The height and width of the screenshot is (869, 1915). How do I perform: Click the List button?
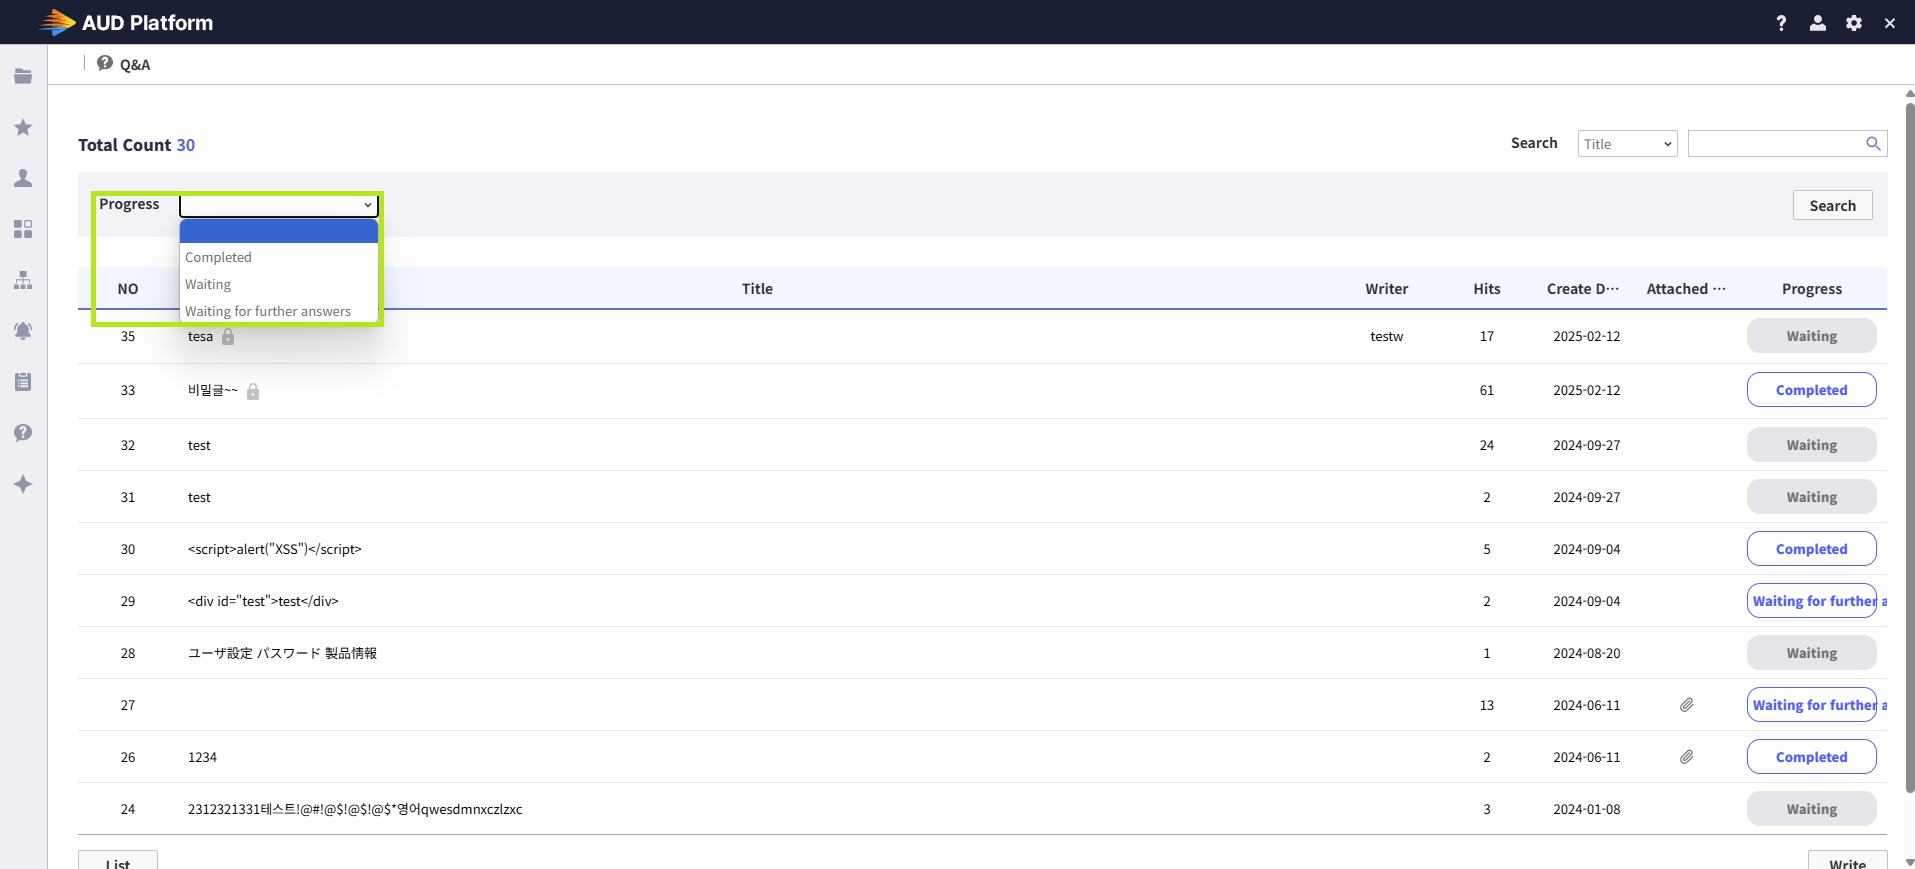pos(118,860)
